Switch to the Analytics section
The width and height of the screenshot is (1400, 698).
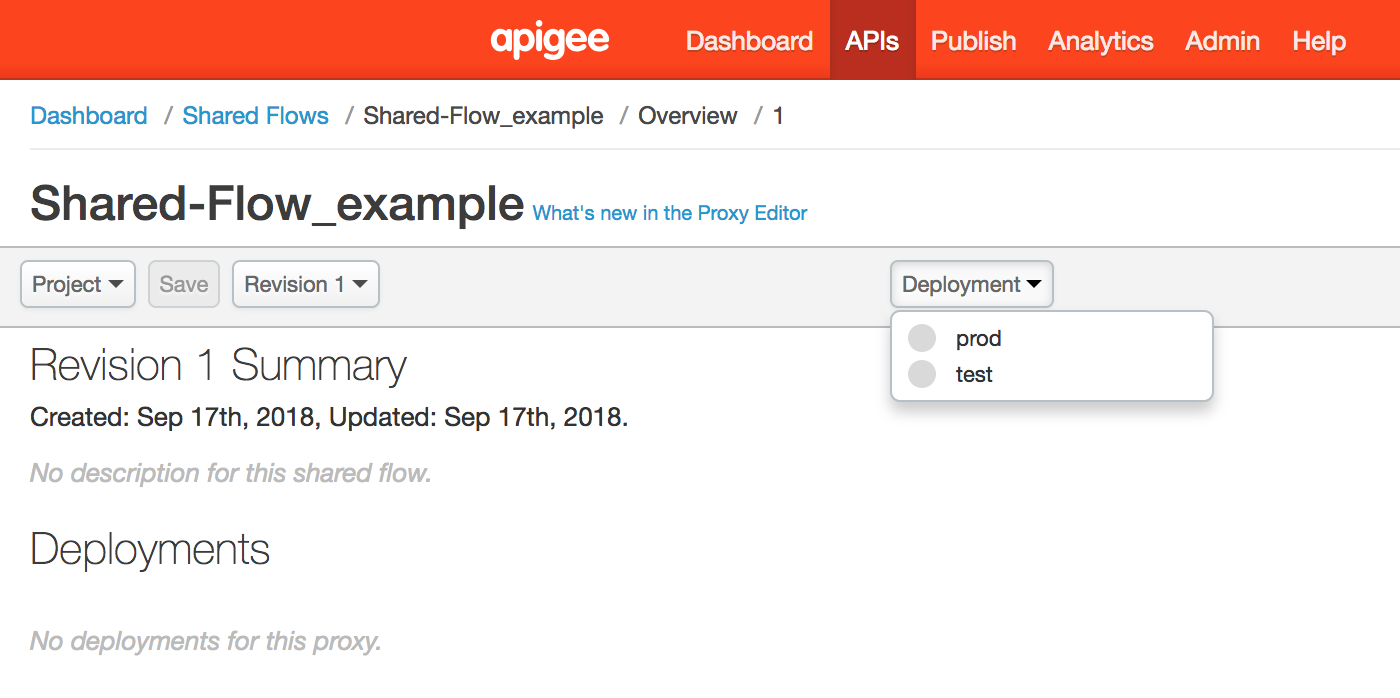1100,41
